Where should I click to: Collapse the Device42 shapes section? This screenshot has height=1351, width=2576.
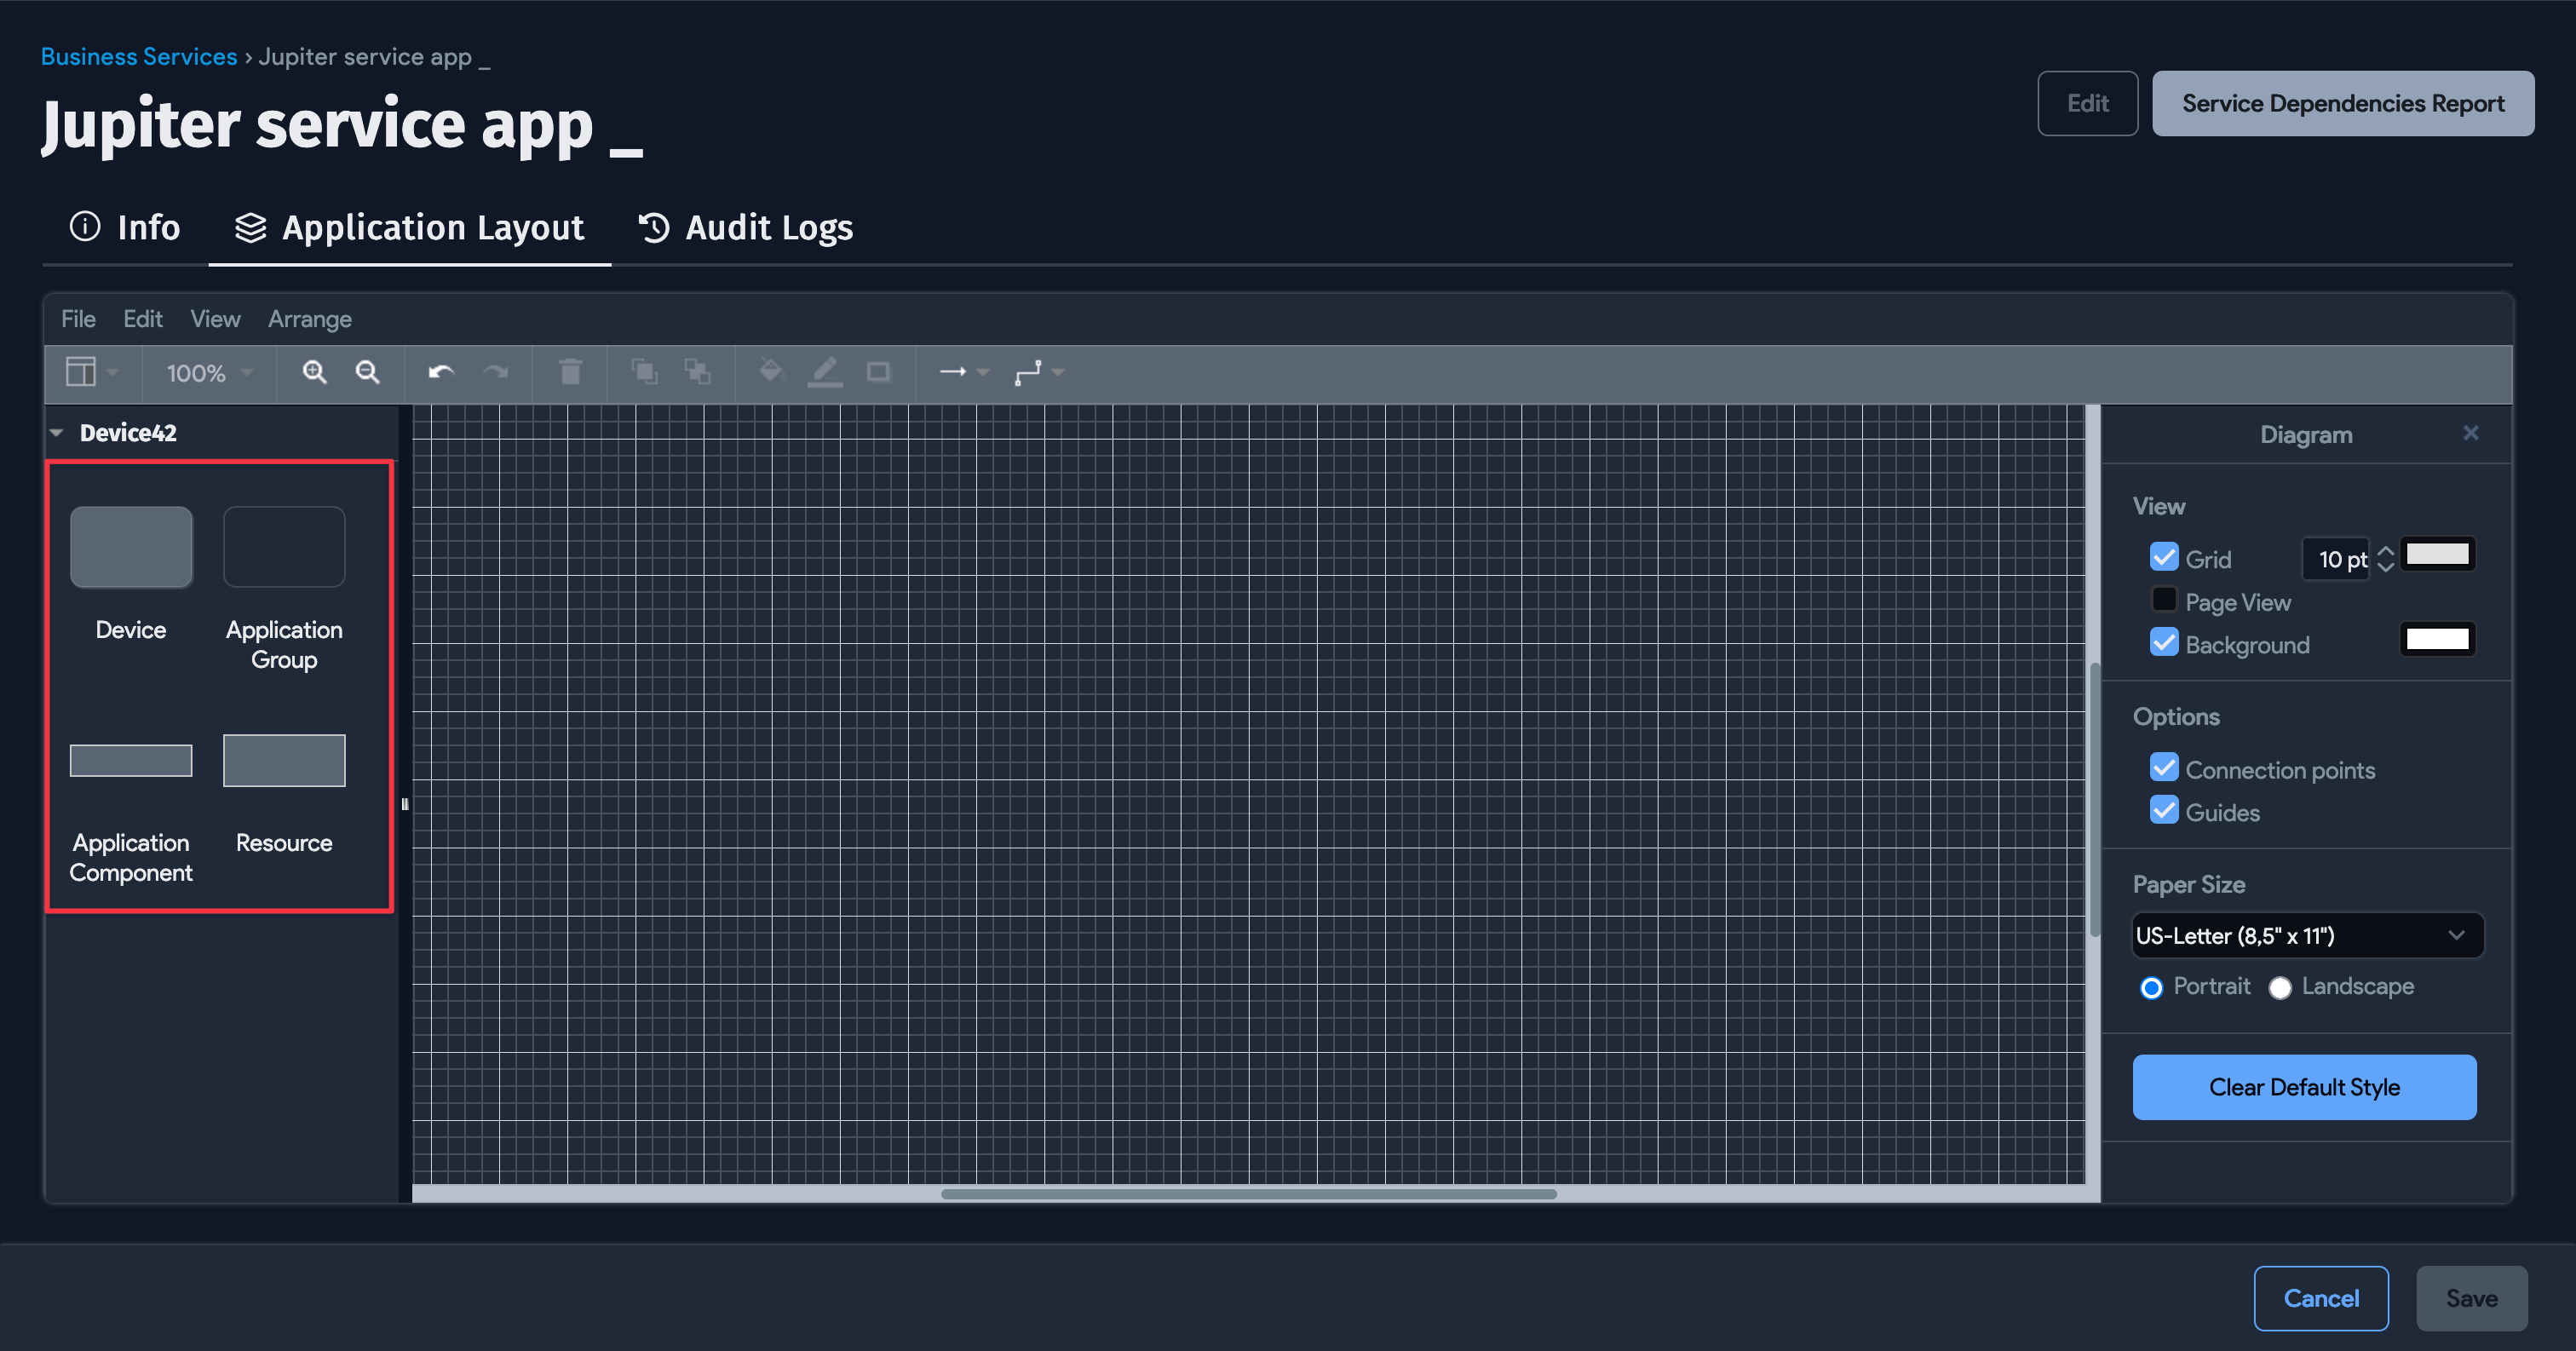[57, 433]
